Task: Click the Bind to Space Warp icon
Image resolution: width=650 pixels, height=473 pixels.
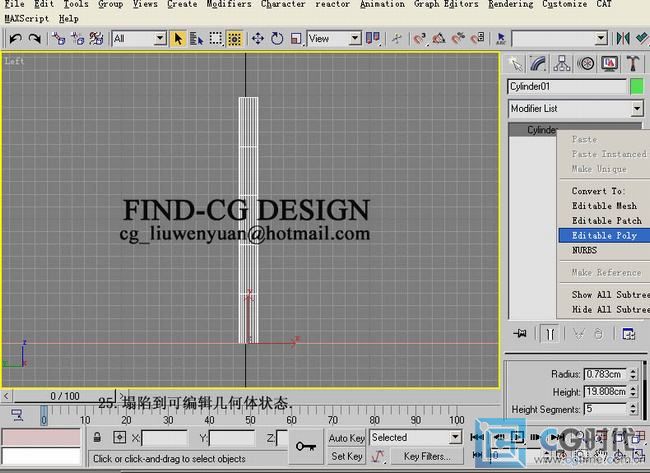Action: [x=96, y=39]
